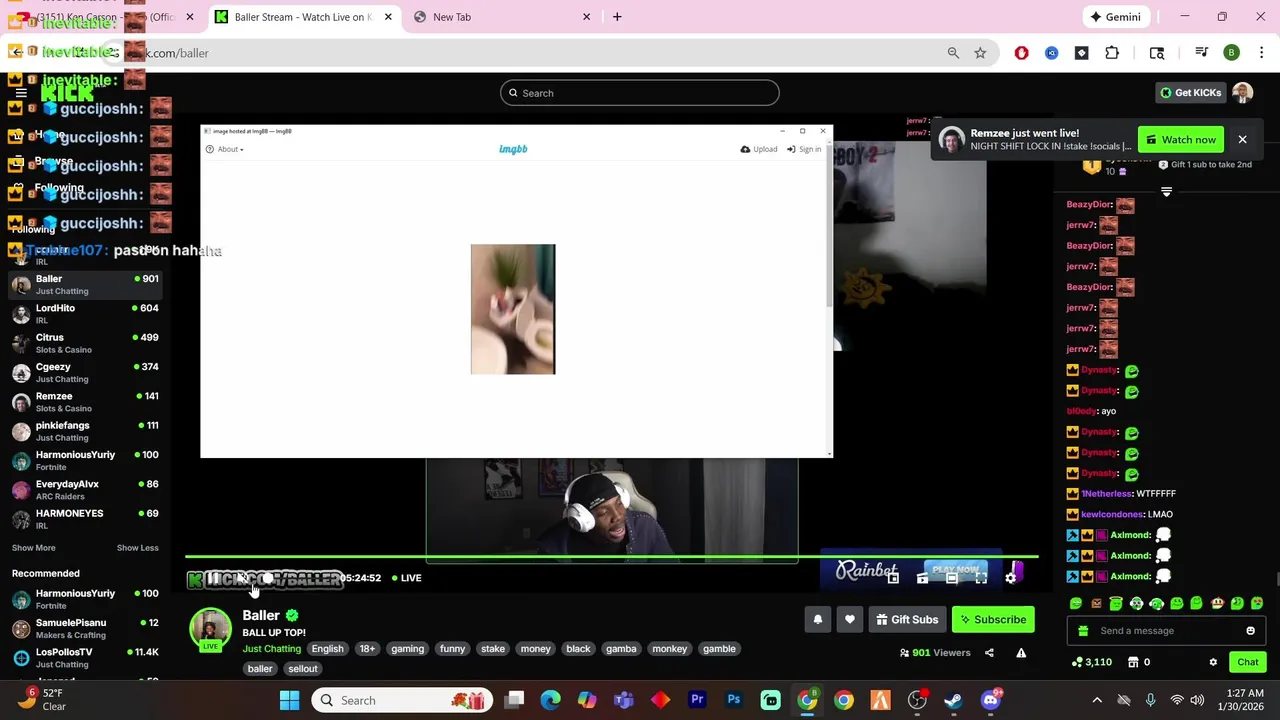Click the 3,110 channel points balance
This screenshot has height=720, width=1280.
point(1091,662)
